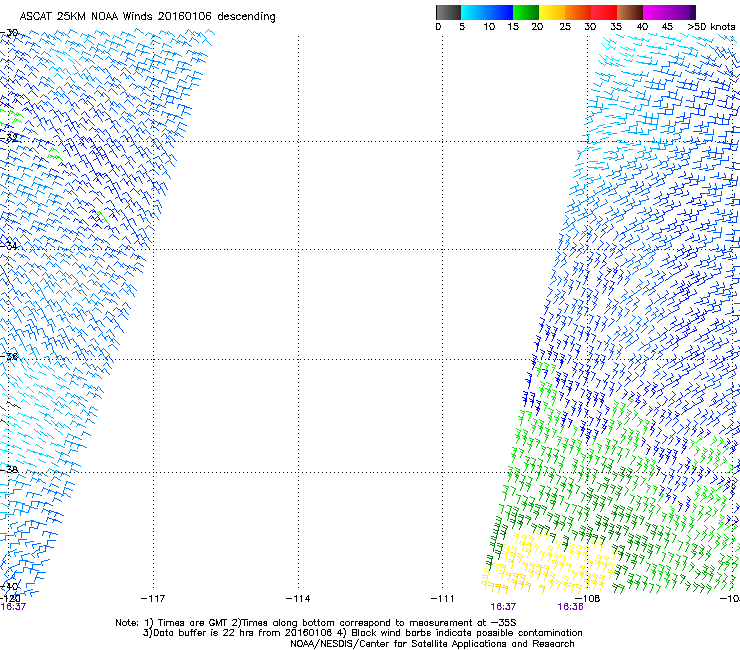Click the brown 35-40 knots color segment
The width and height of the screenshot is (740, 650).
(x=630, y=12)
